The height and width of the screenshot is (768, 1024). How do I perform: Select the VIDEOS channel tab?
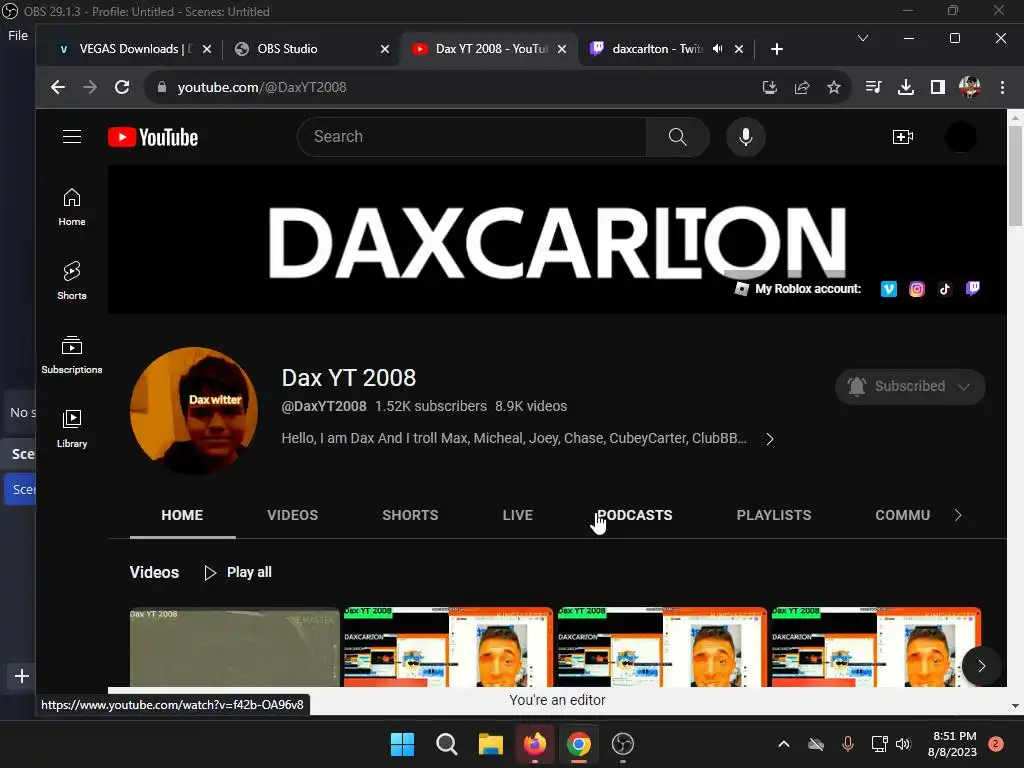click(293, 515)
